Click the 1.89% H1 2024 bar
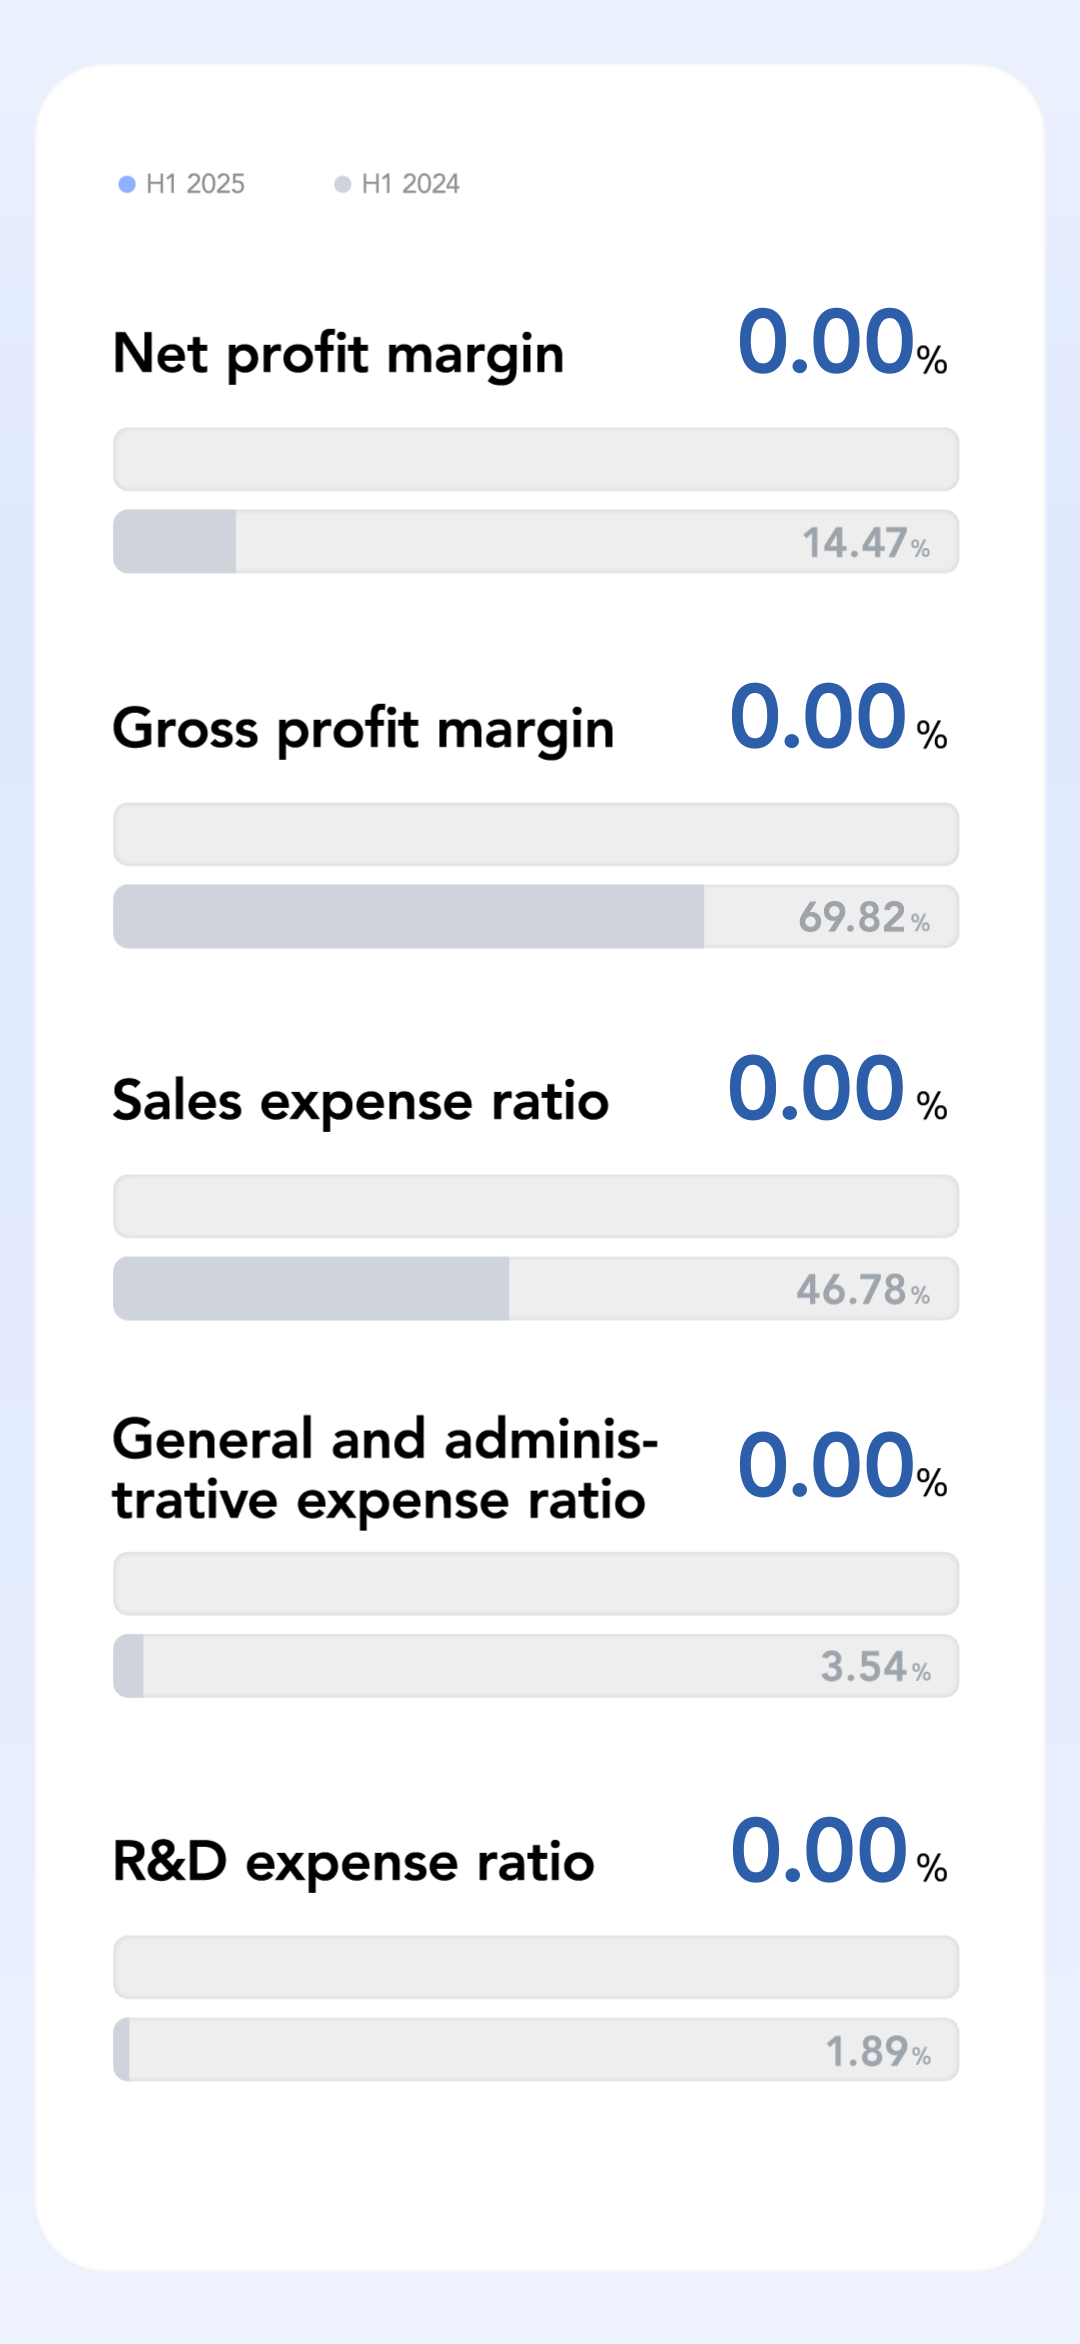Image resolution: width=1080 pixels, height=2344 pixels. (536, 2050)
